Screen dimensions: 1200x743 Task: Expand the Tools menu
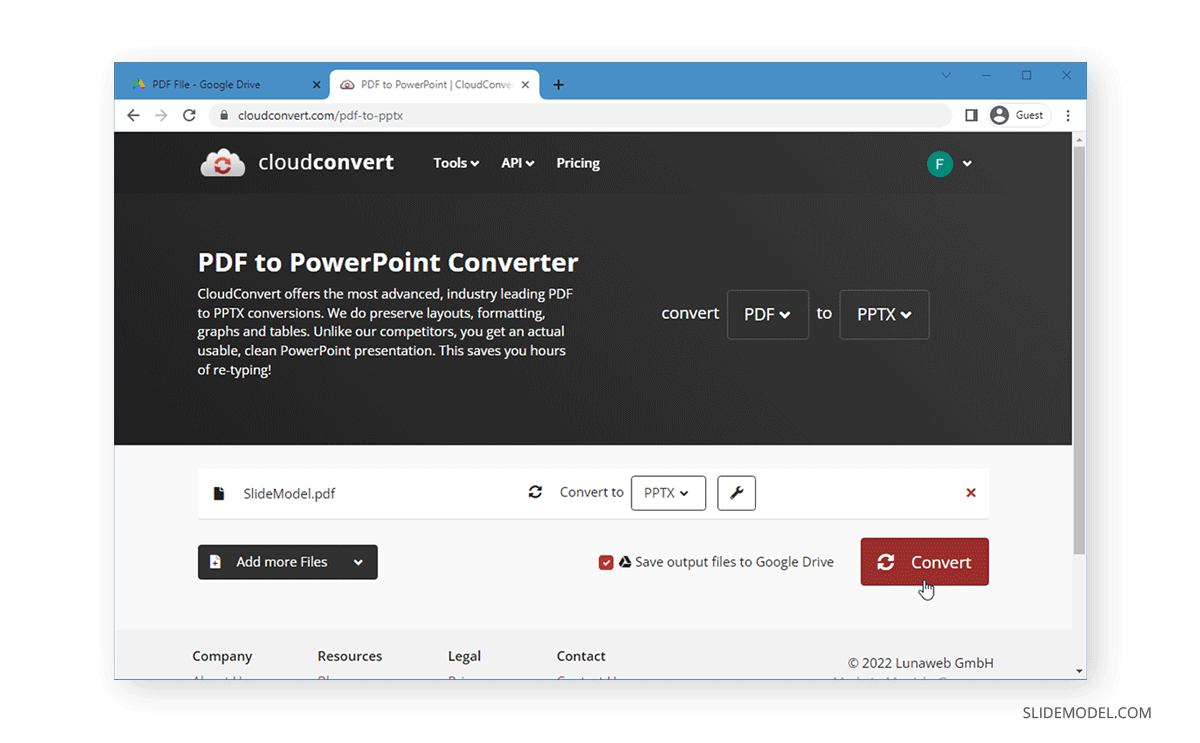click(x=456, y=163)
